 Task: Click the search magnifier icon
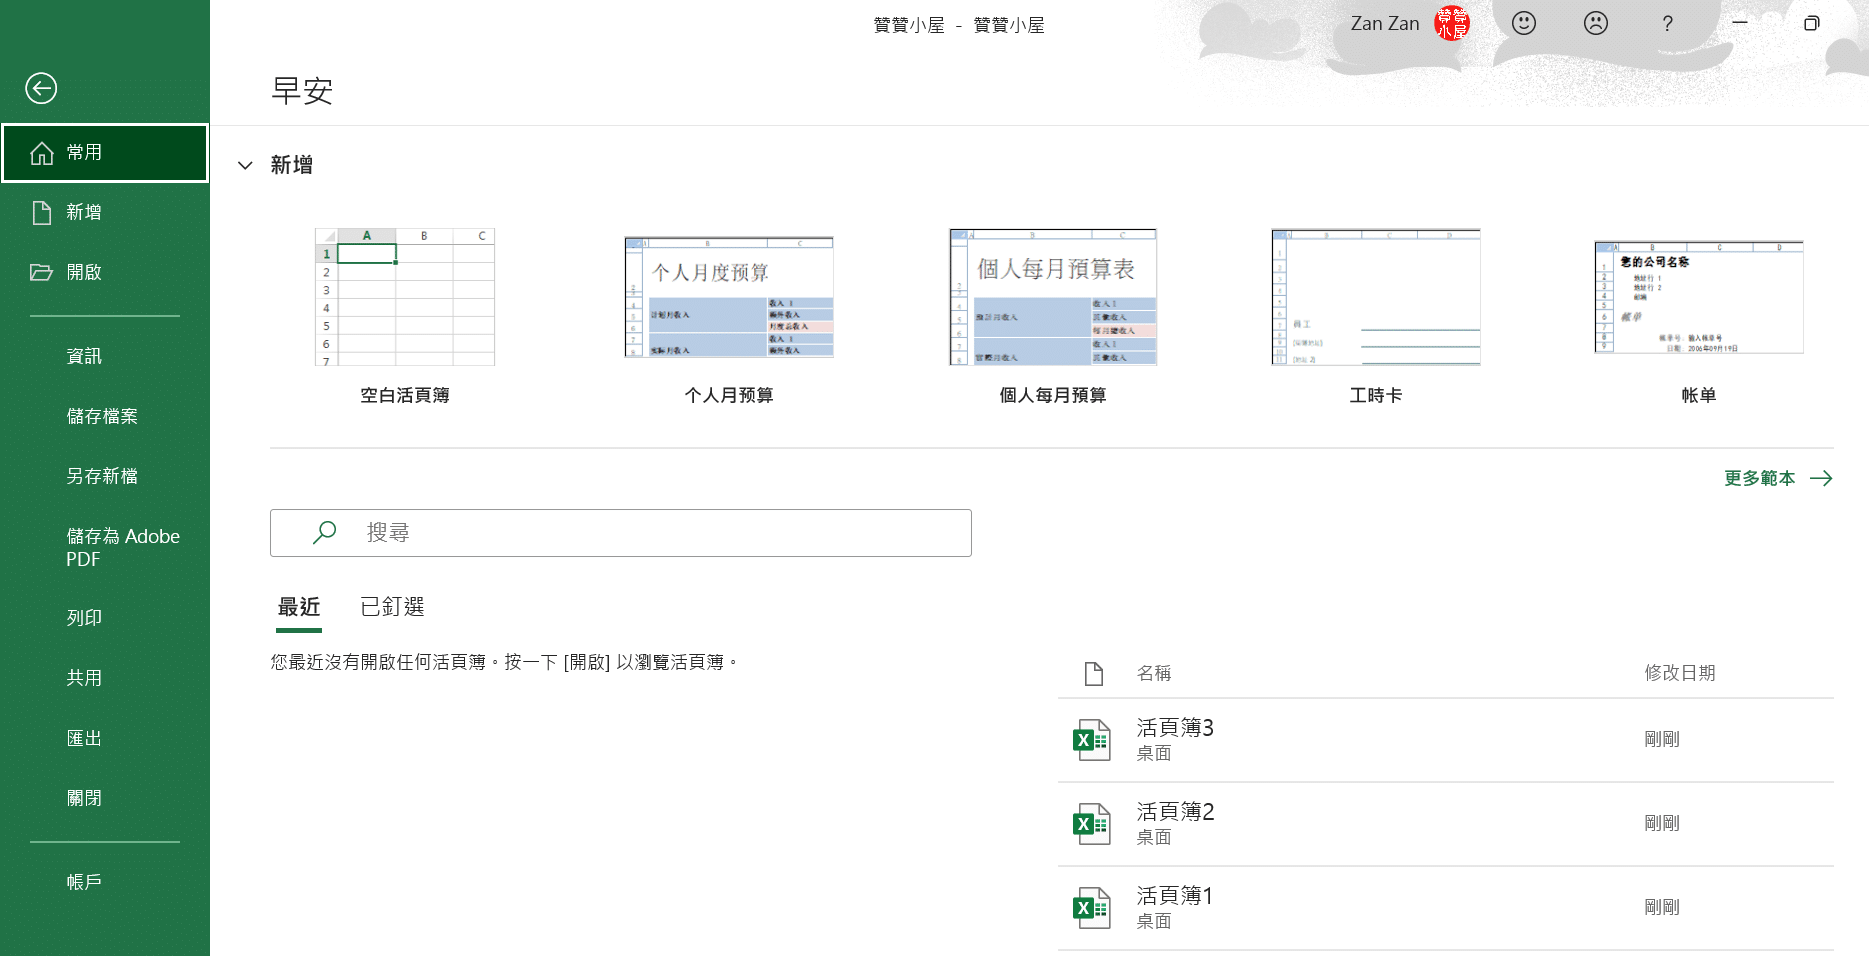324,533
